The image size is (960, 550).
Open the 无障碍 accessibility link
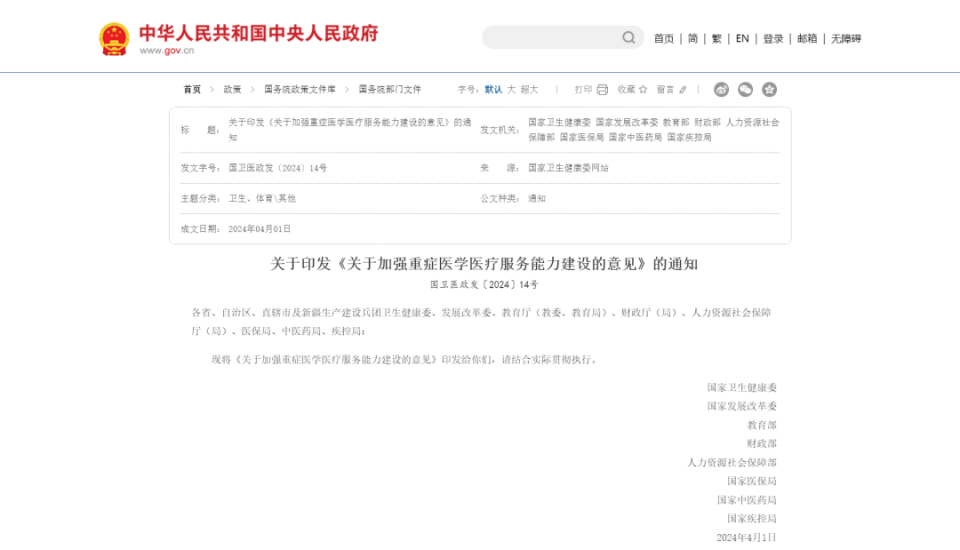[845, 39]
